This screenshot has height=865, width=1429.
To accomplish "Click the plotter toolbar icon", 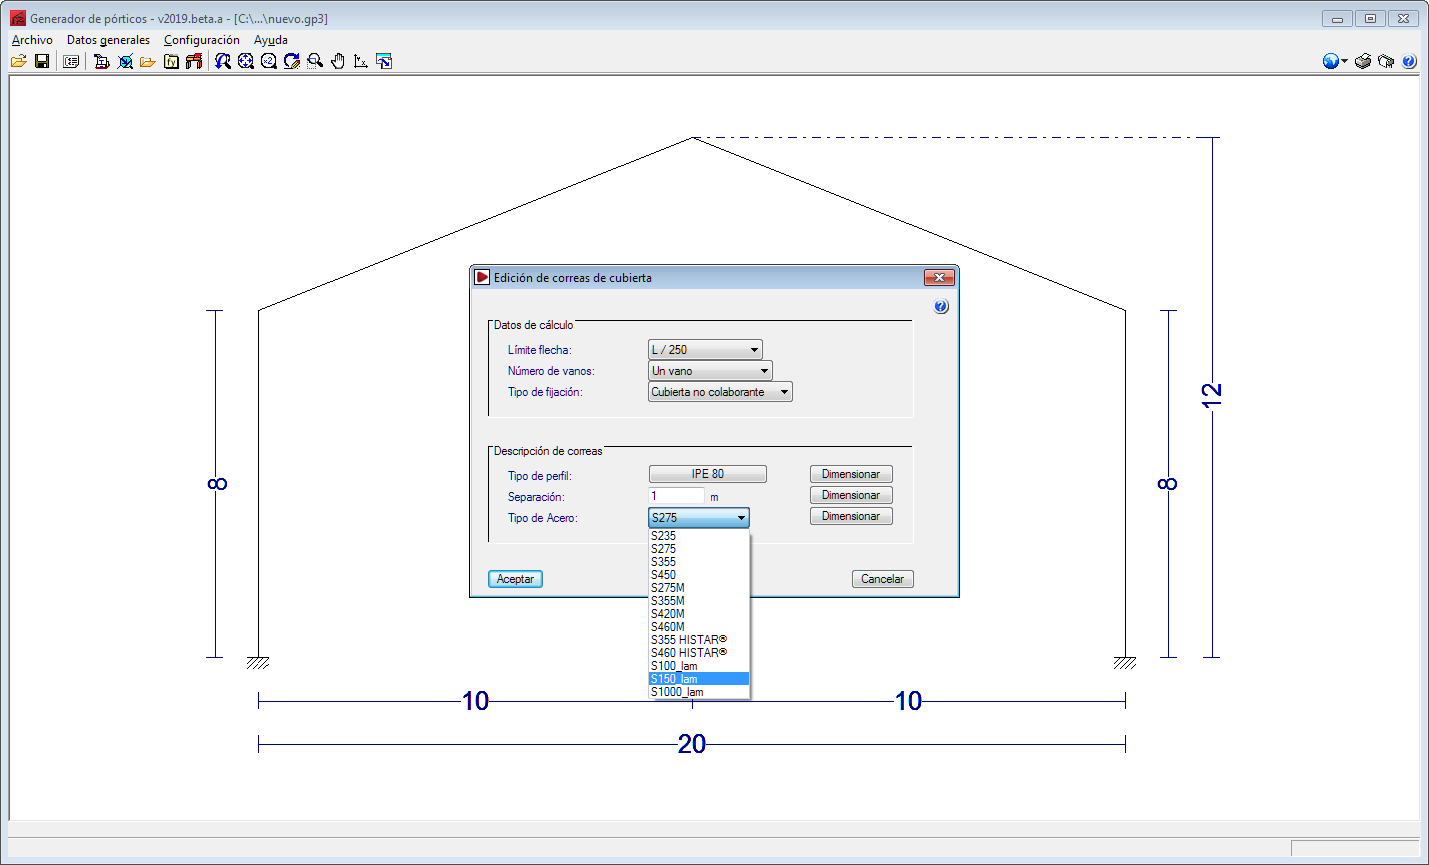I will 1386,61.
